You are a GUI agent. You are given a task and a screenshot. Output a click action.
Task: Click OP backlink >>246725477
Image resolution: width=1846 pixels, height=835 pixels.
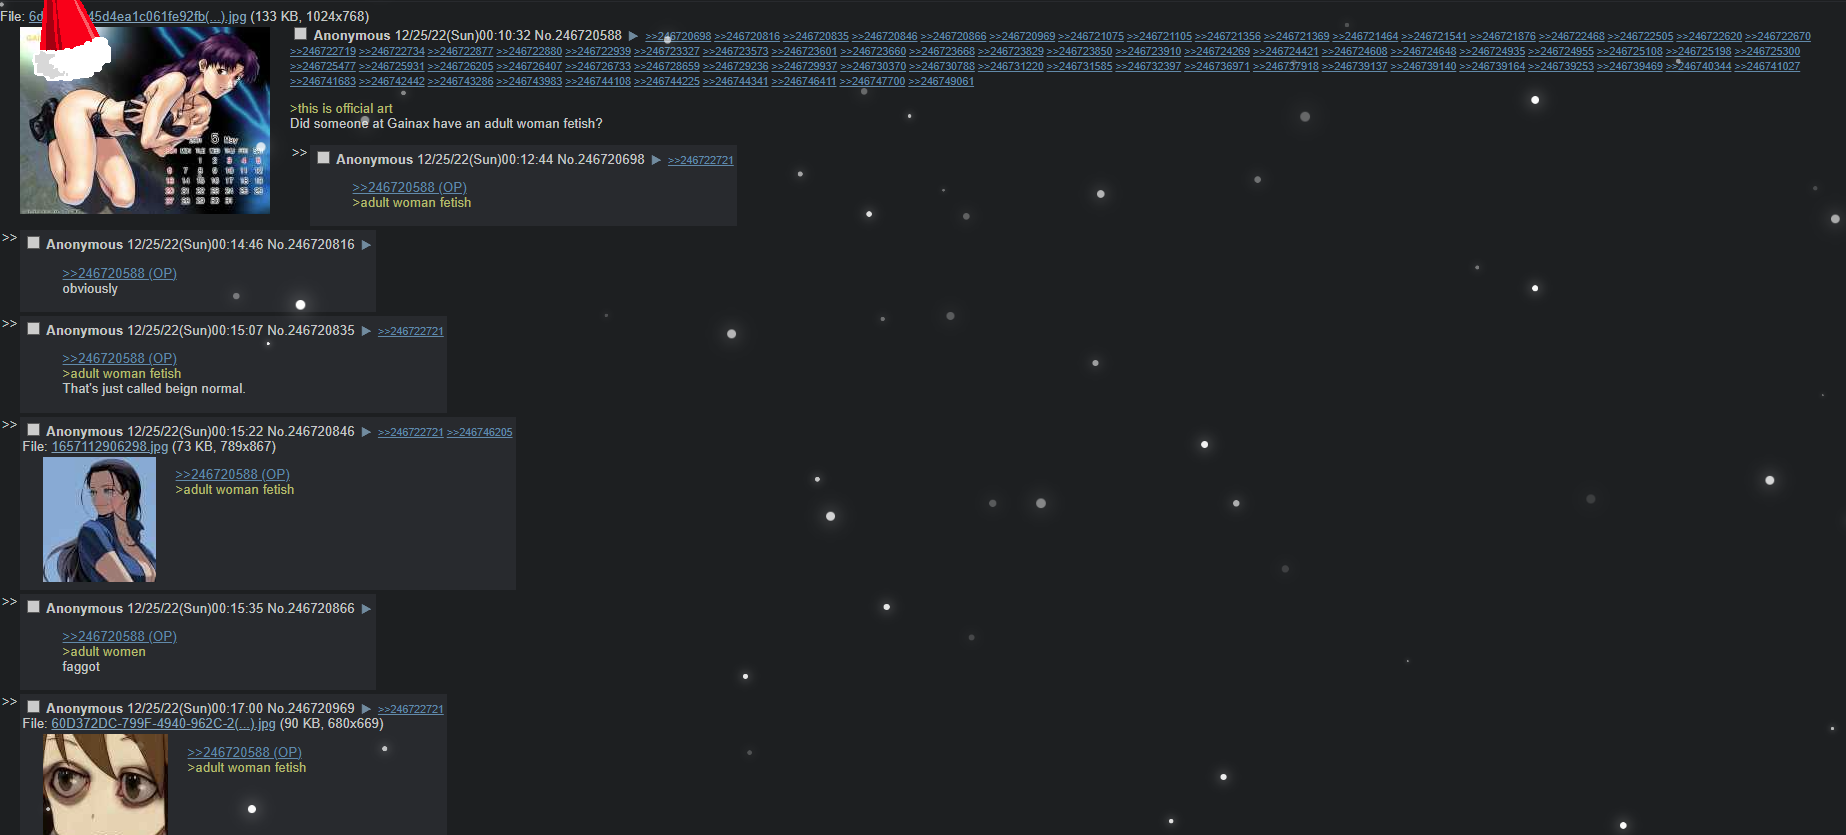(x=323, y=66)
